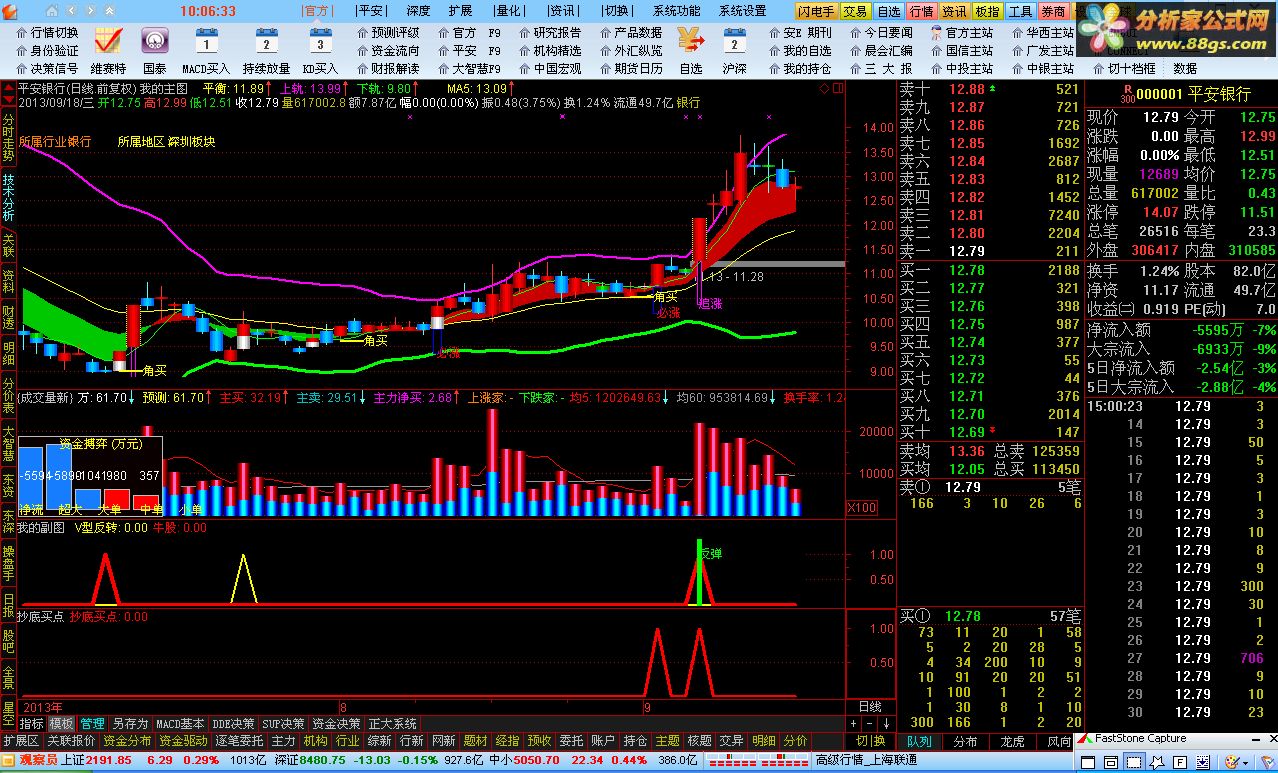Click 高级行情_上海联通 status text

[x=866, y=760]
